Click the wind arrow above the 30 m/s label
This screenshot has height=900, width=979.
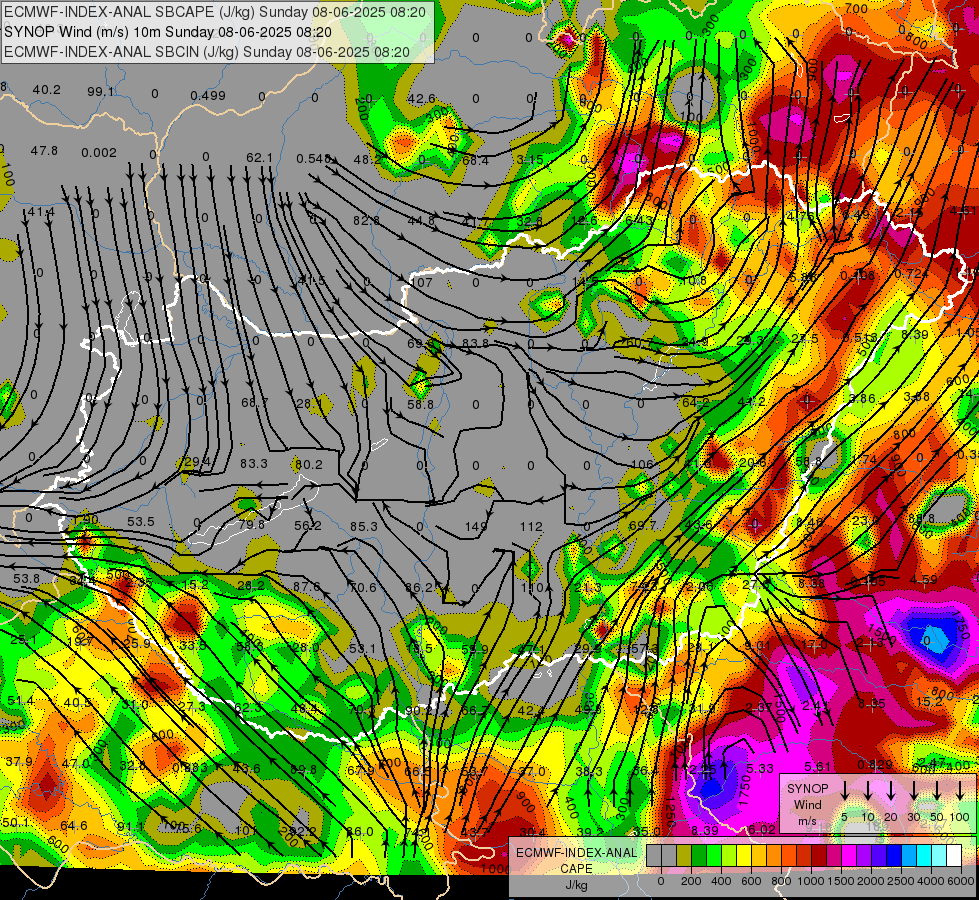[x=914, y=791]
